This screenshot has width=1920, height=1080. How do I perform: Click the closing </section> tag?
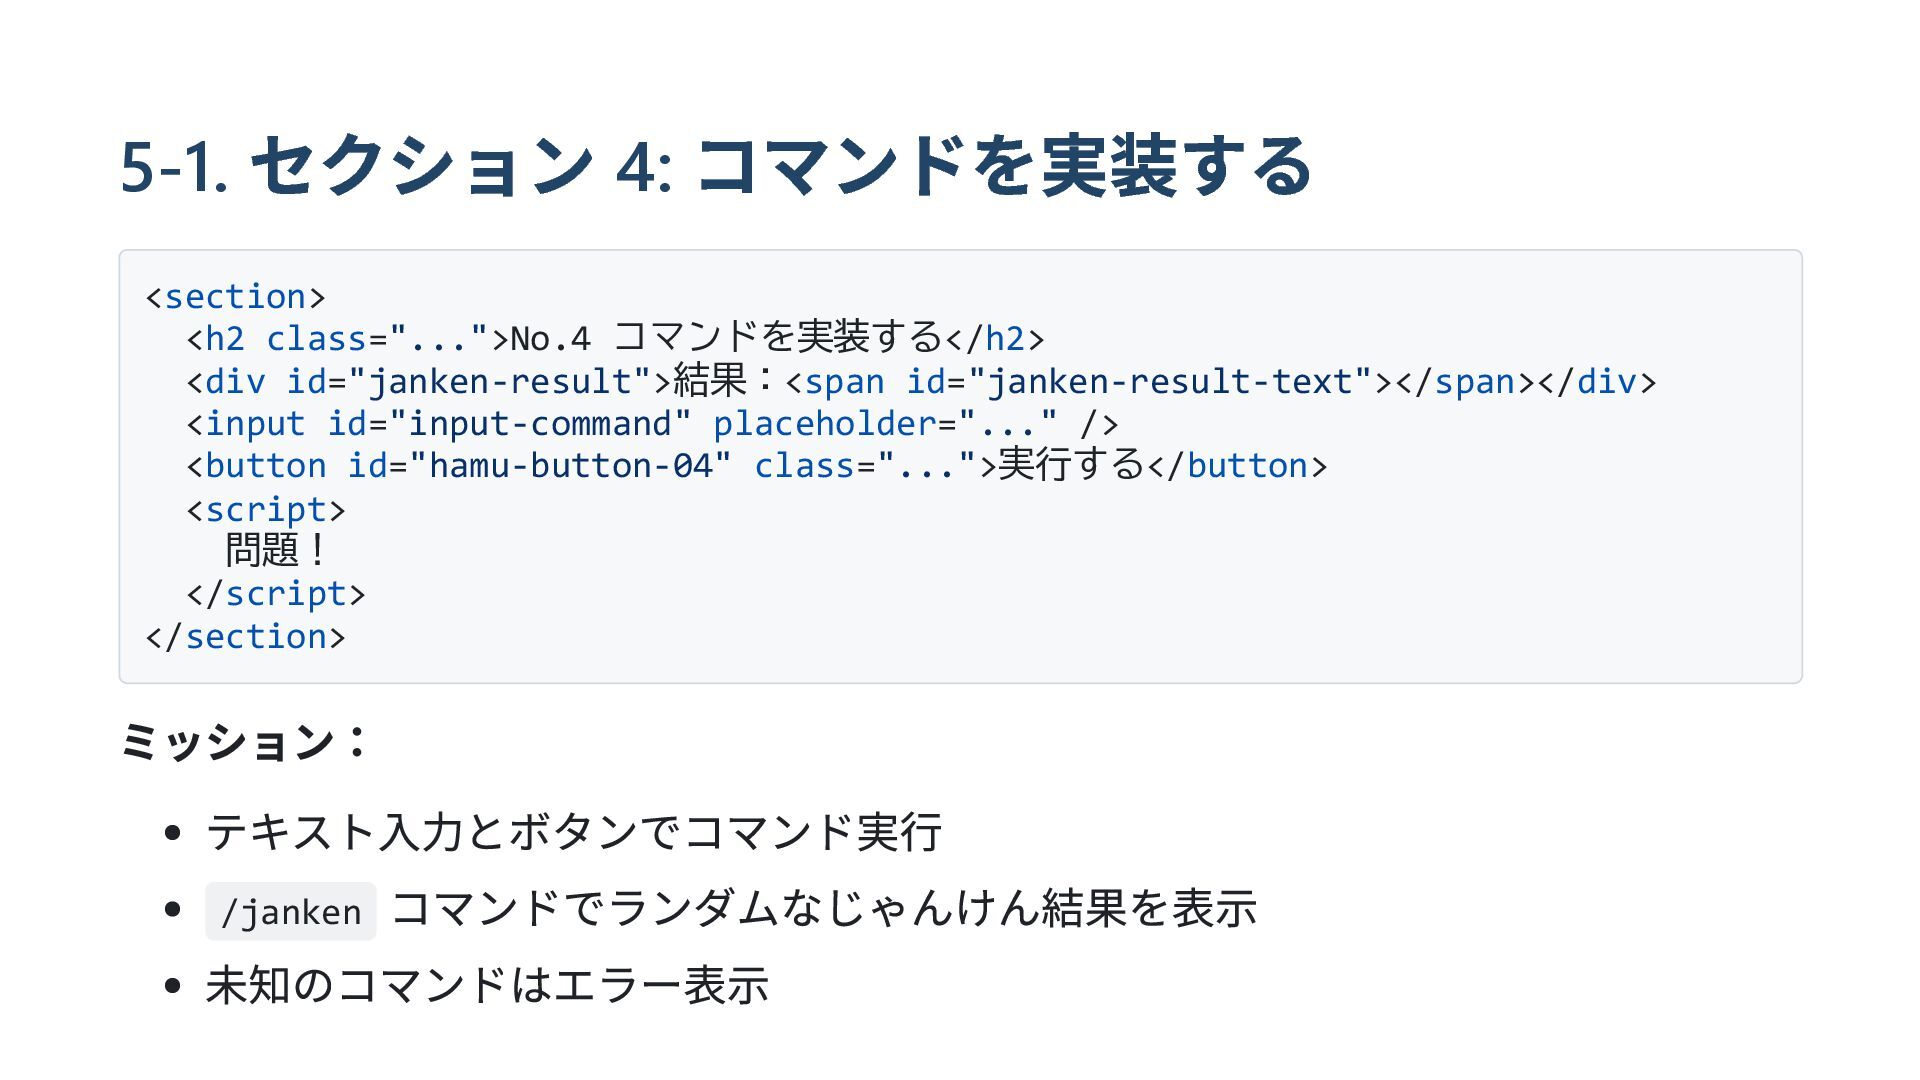pyautogui.click(x=245, y=637)
